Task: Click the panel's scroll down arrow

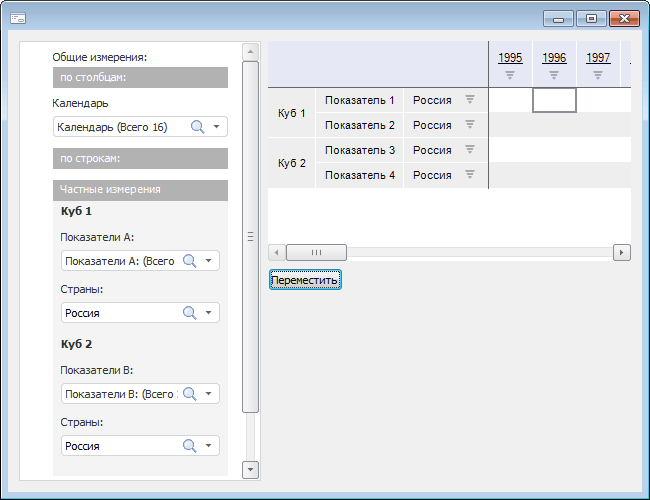Action: tap(250, 468)
